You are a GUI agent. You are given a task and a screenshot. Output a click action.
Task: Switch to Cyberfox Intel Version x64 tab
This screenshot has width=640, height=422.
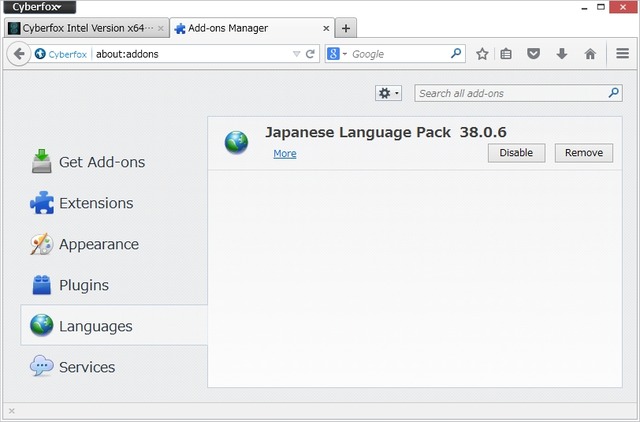[87, 28]
